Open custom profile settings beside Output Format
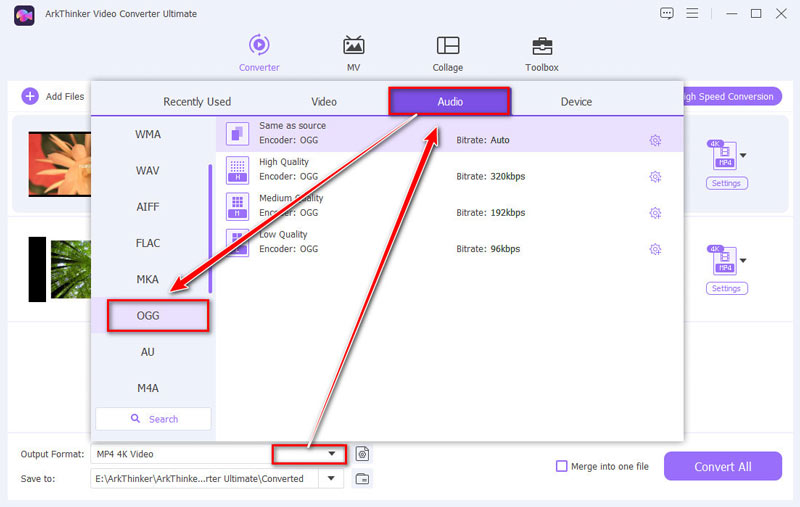800x507 pixels. 362,454
